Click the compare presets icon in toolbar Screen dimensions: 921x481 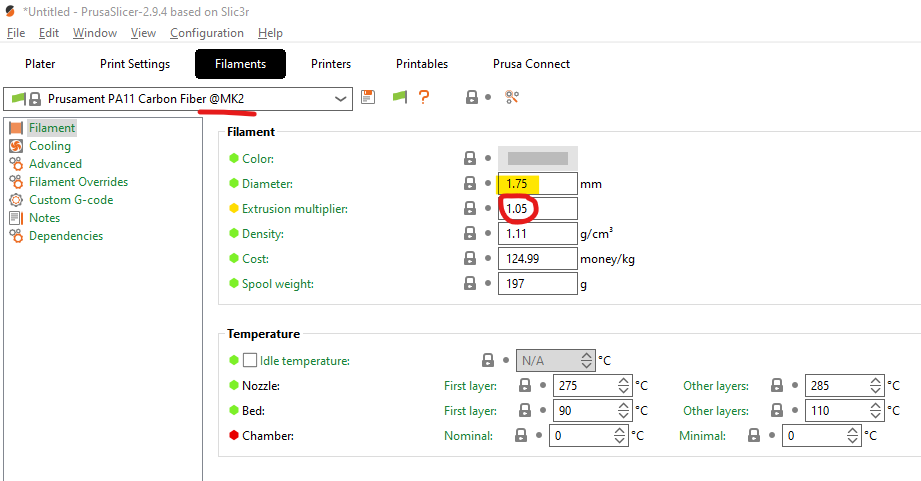point(512,97)
